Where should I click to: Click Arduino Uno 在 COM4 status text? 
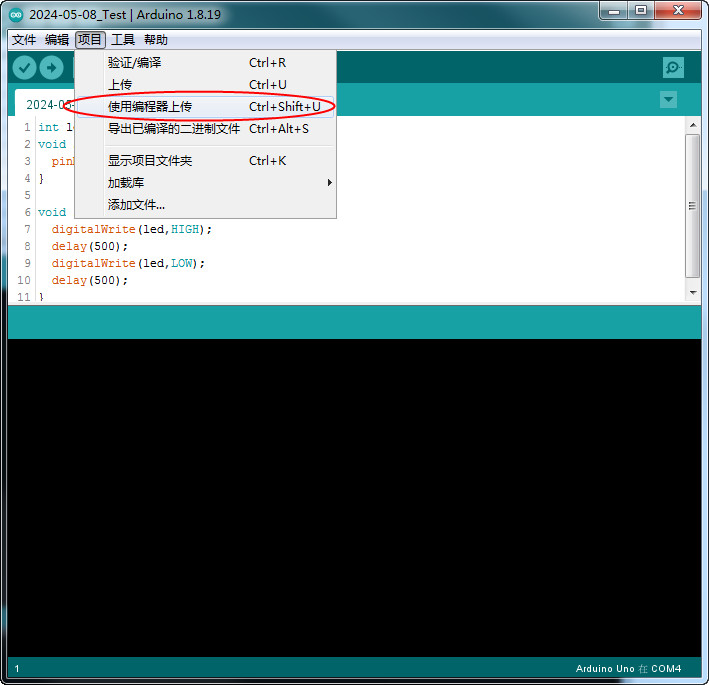tap(629, 668)
